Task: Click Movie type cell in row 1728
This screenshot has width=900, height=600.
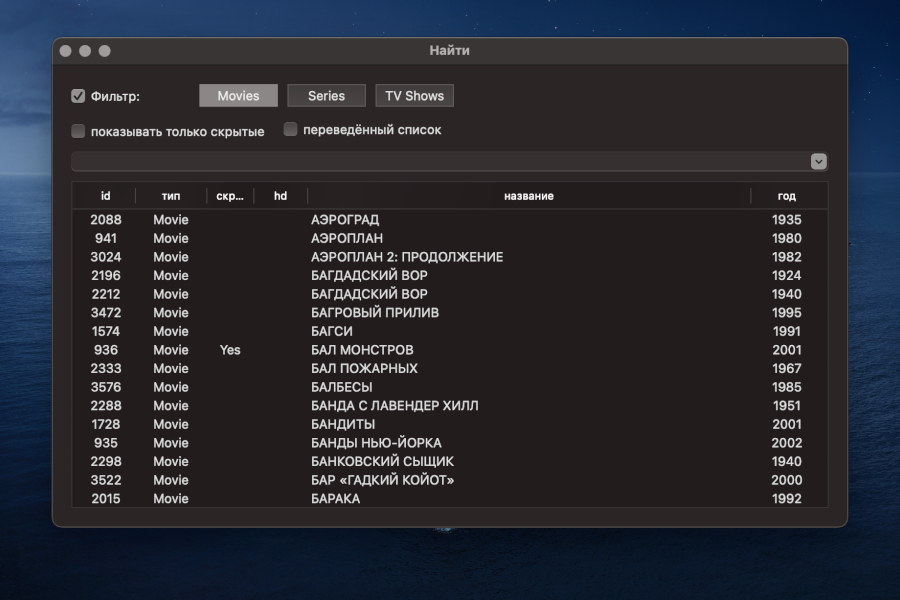Action: [171, 424]
